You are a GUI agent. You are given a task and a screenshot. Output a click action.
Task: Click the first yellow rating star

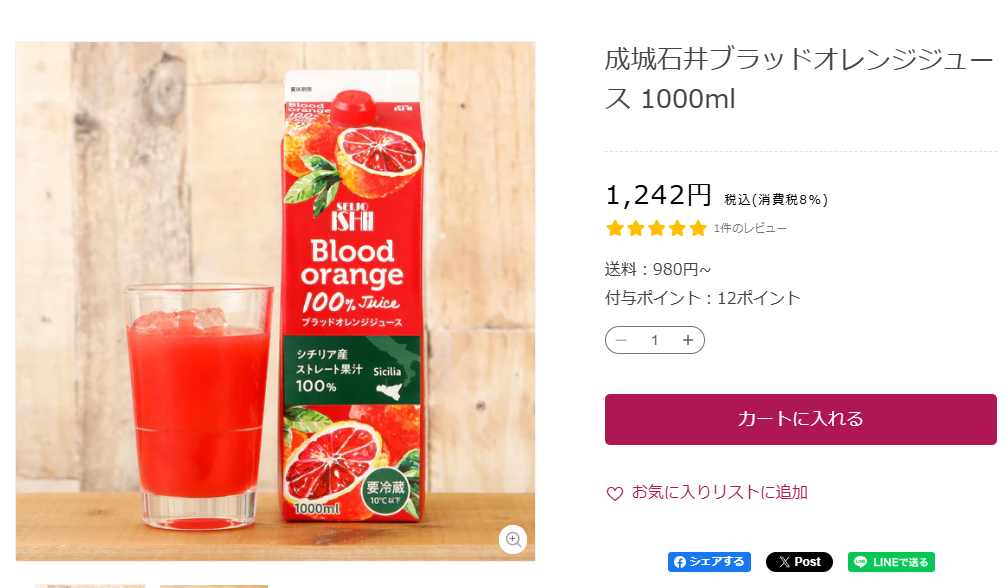(615, 229)
